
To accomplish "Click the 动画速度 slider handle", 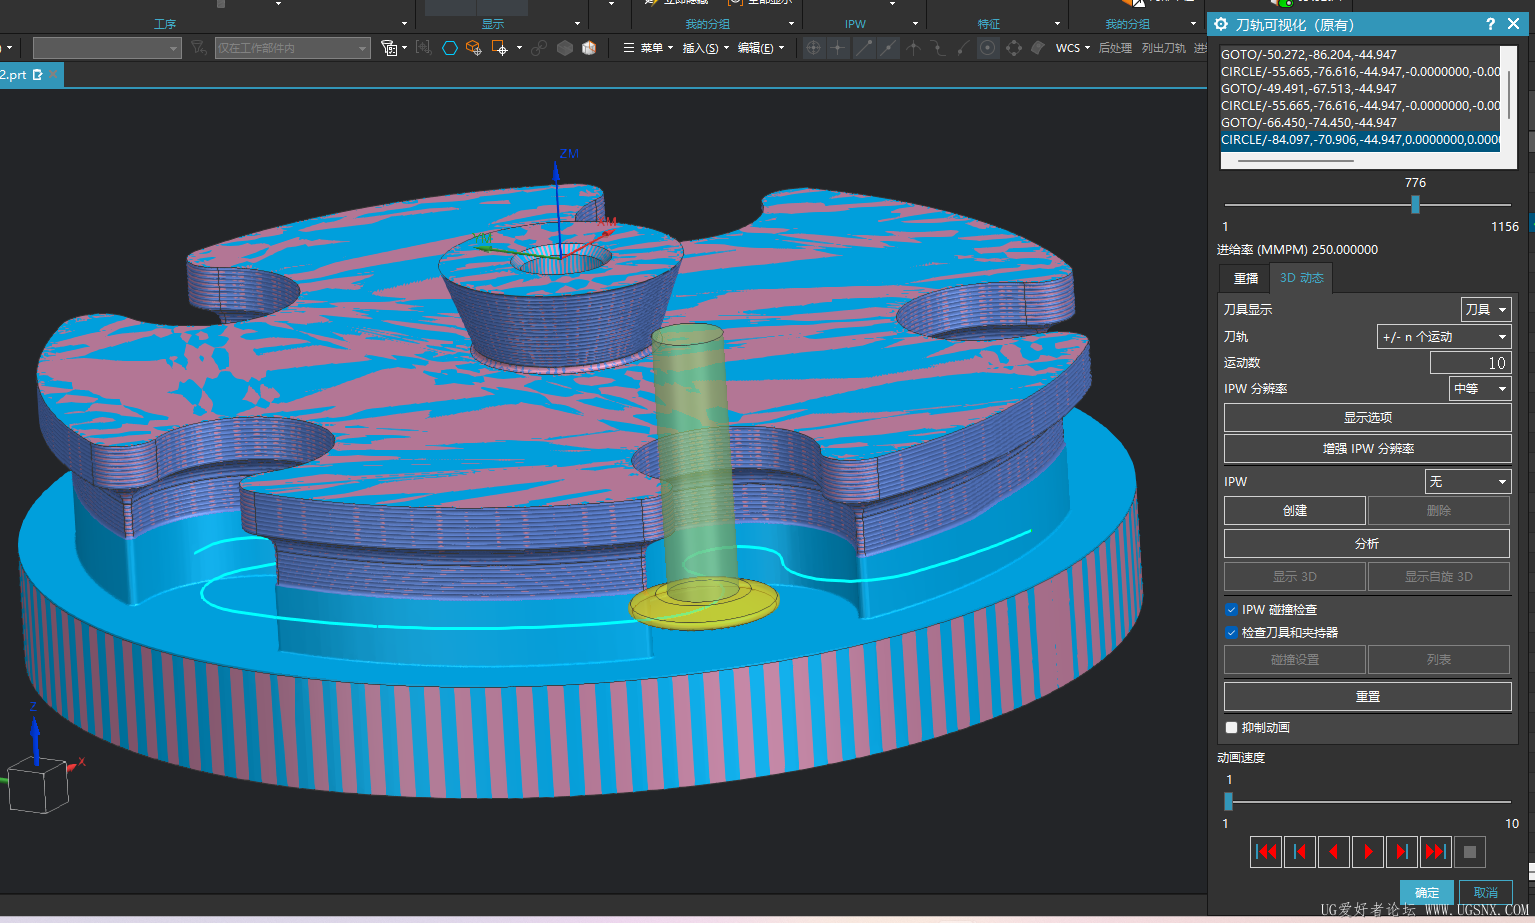I will 1228,801.
